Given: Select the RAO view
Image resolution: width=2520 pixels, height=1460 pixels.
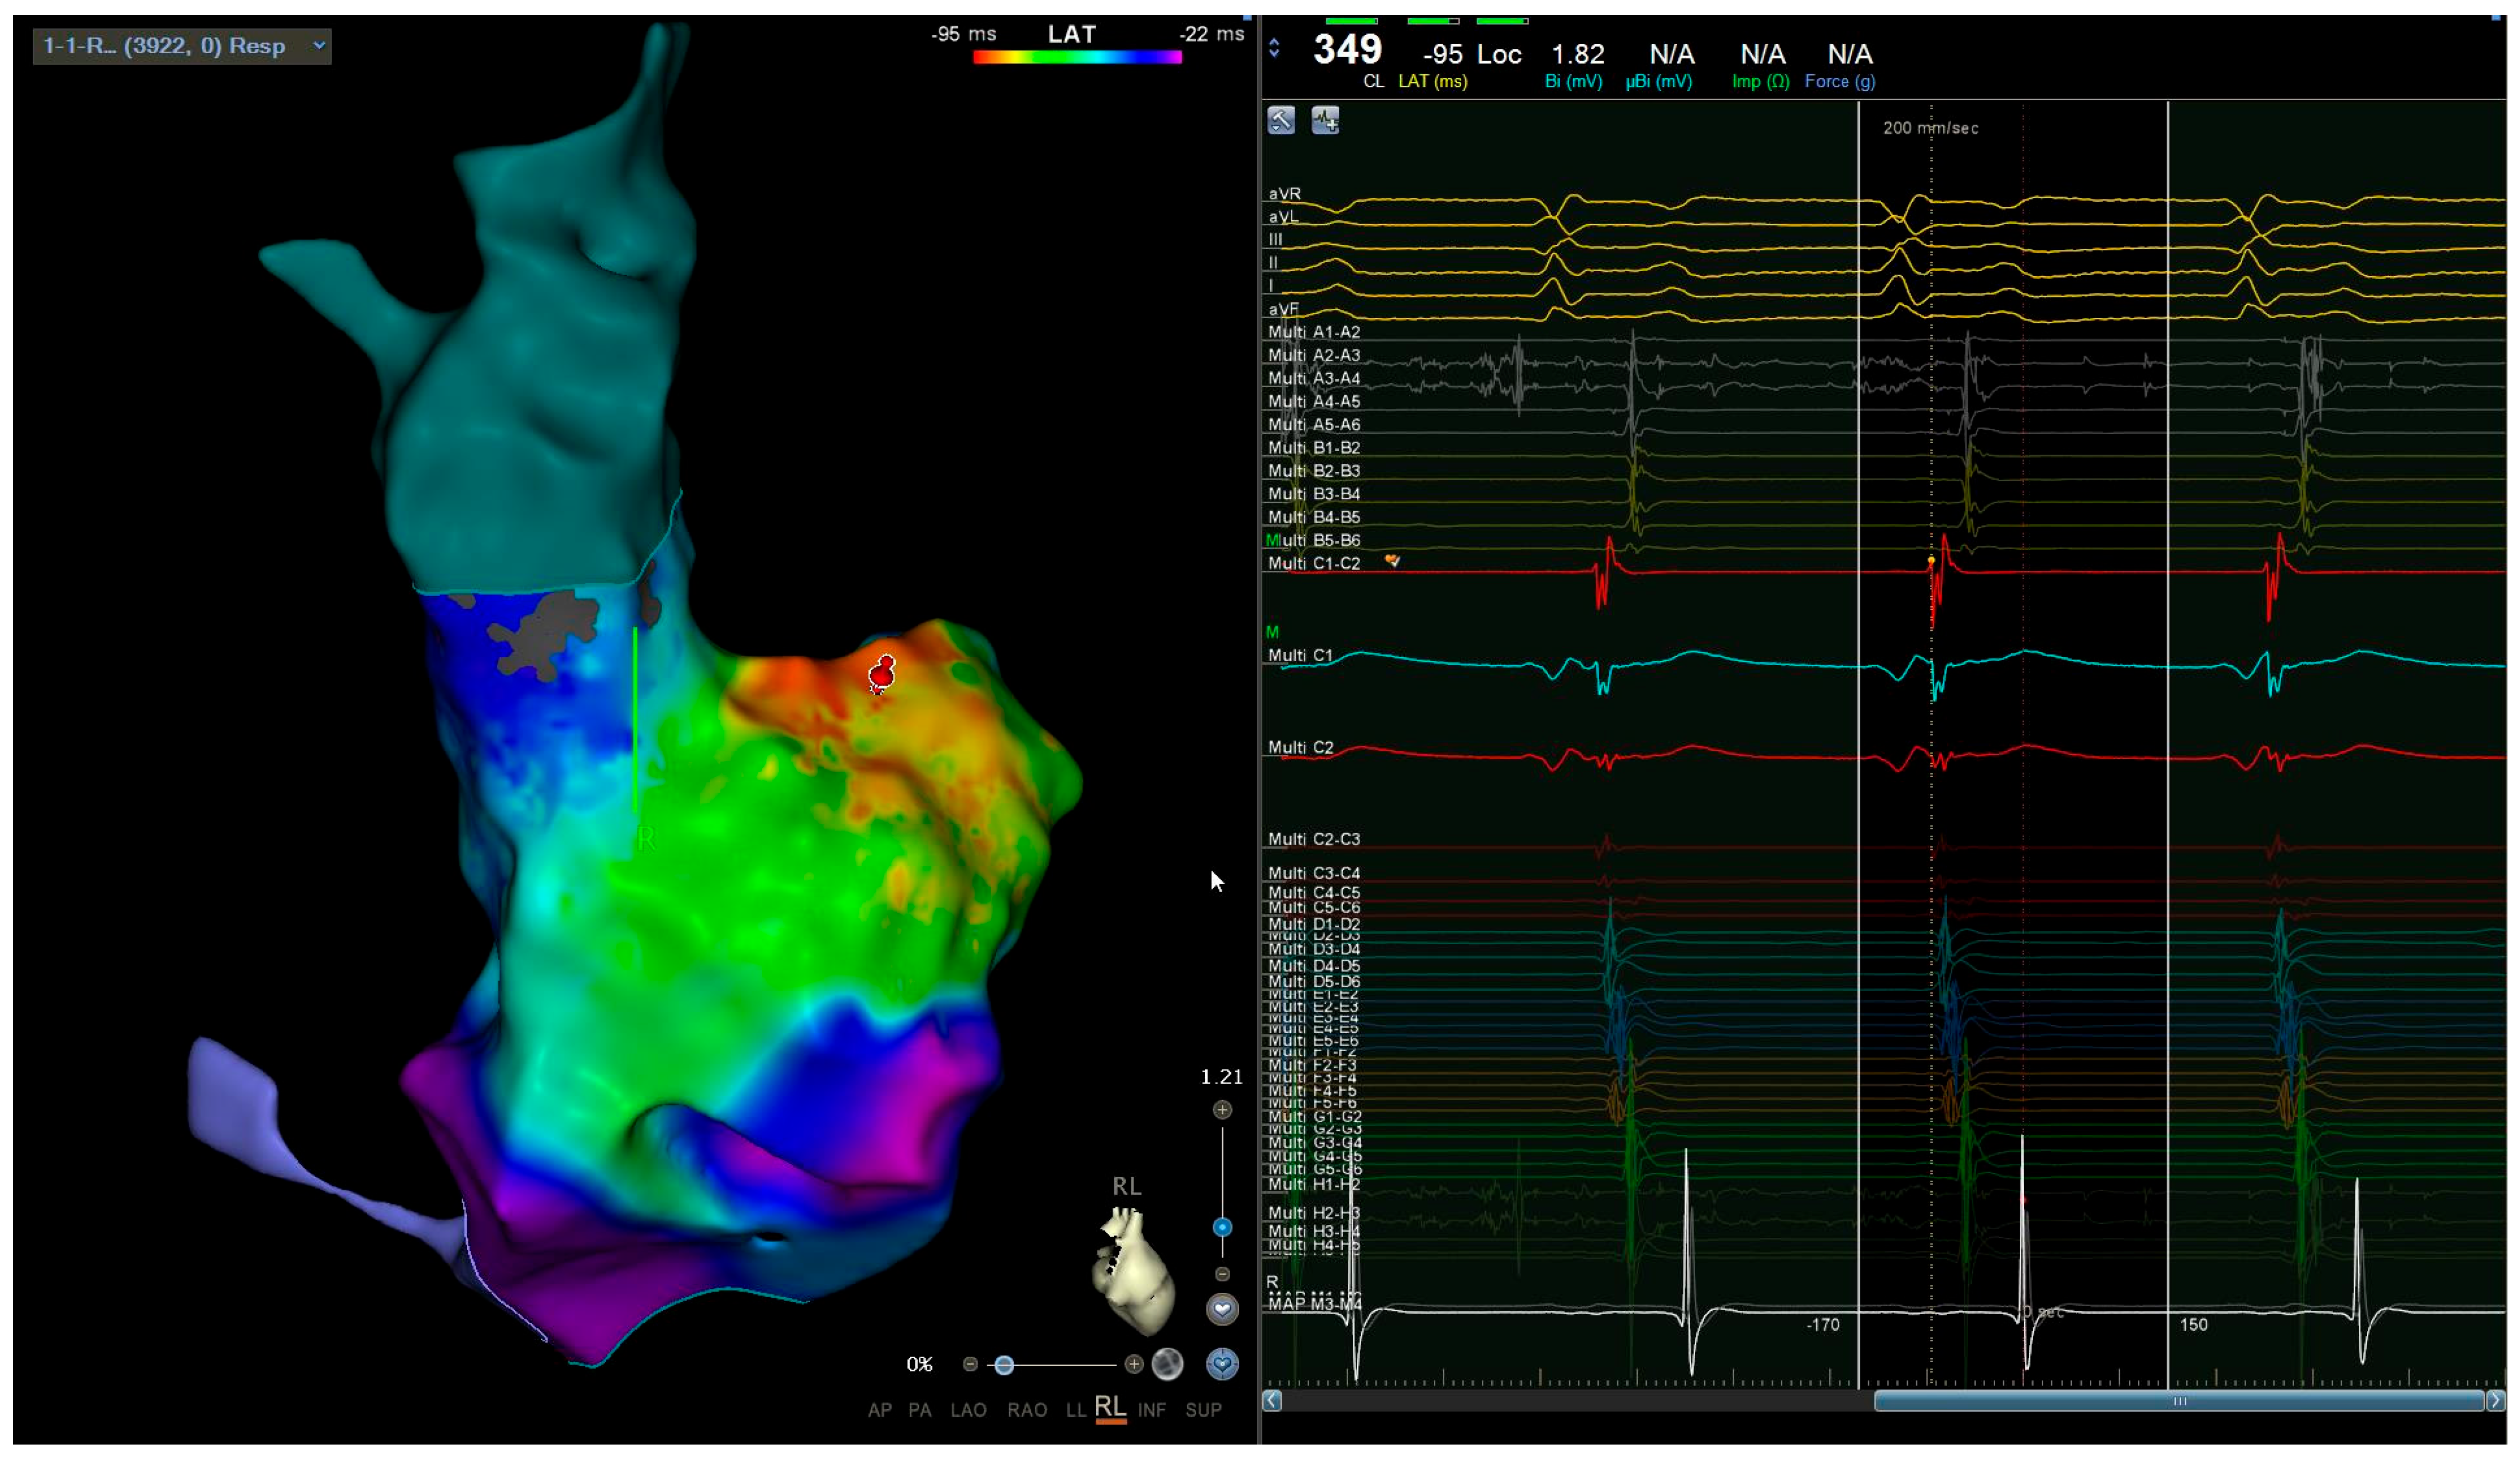Looking at the screenshot, I should 1027,1410.
